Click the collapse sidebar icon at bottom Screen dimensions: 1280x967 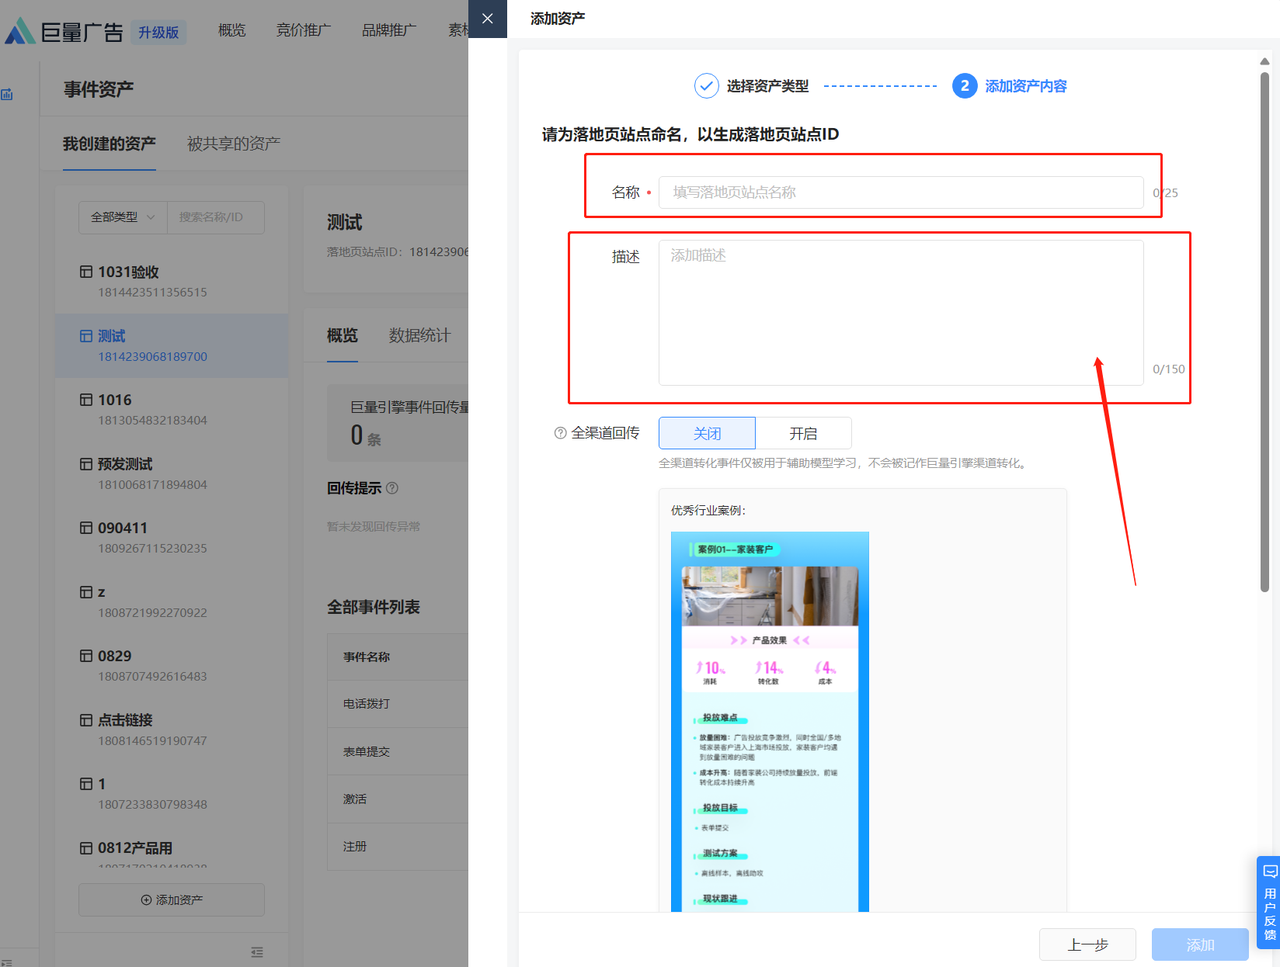tap(257, 952)
